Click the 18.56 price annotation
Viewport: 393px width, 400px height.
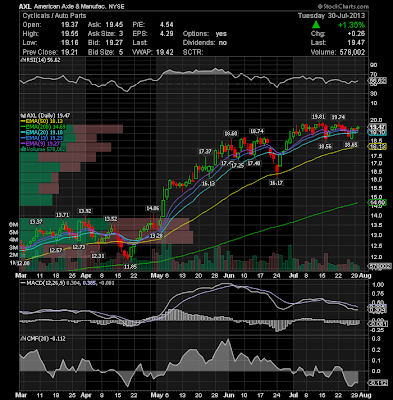[x=325, y=146]
